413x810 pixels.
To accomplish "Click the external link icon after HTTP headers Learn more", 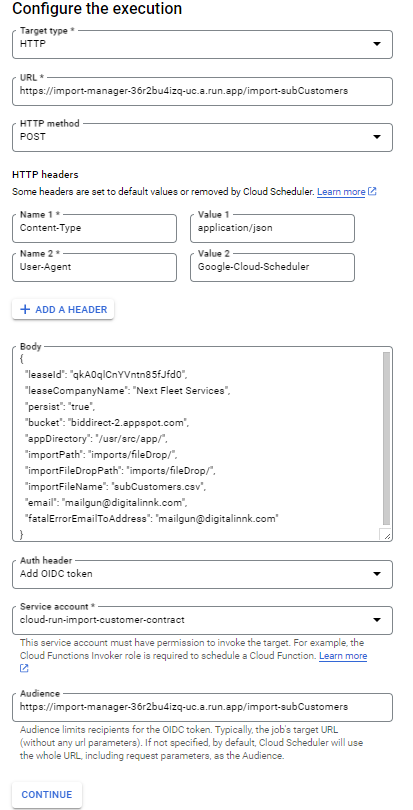I will pos(372,192).
